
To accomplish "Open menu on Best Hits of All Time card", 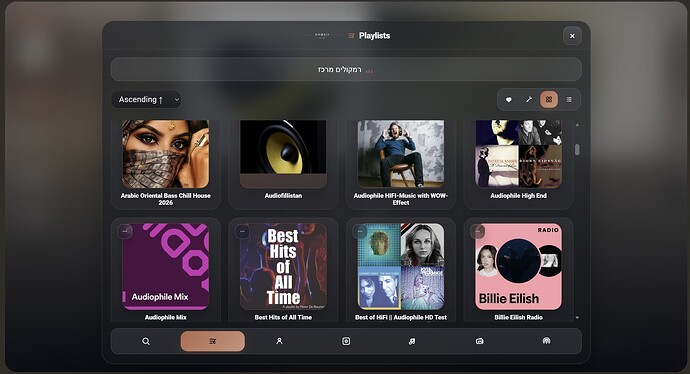I will [x=242, y=231].
